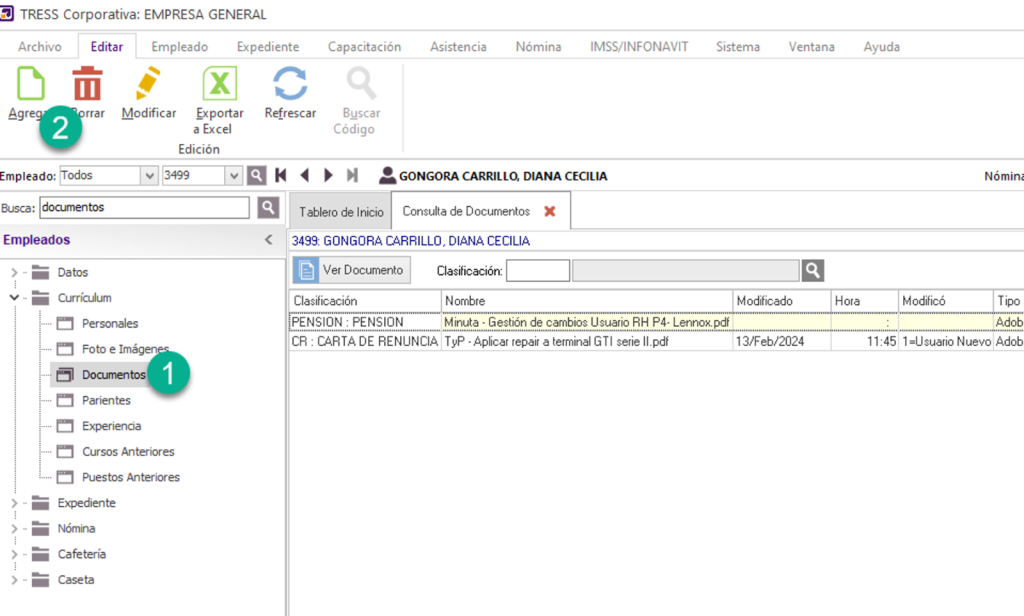Collapse the Empleados side panel chevron
Image resolution: width=1024 pixels, height=616 pixels.
268,240
